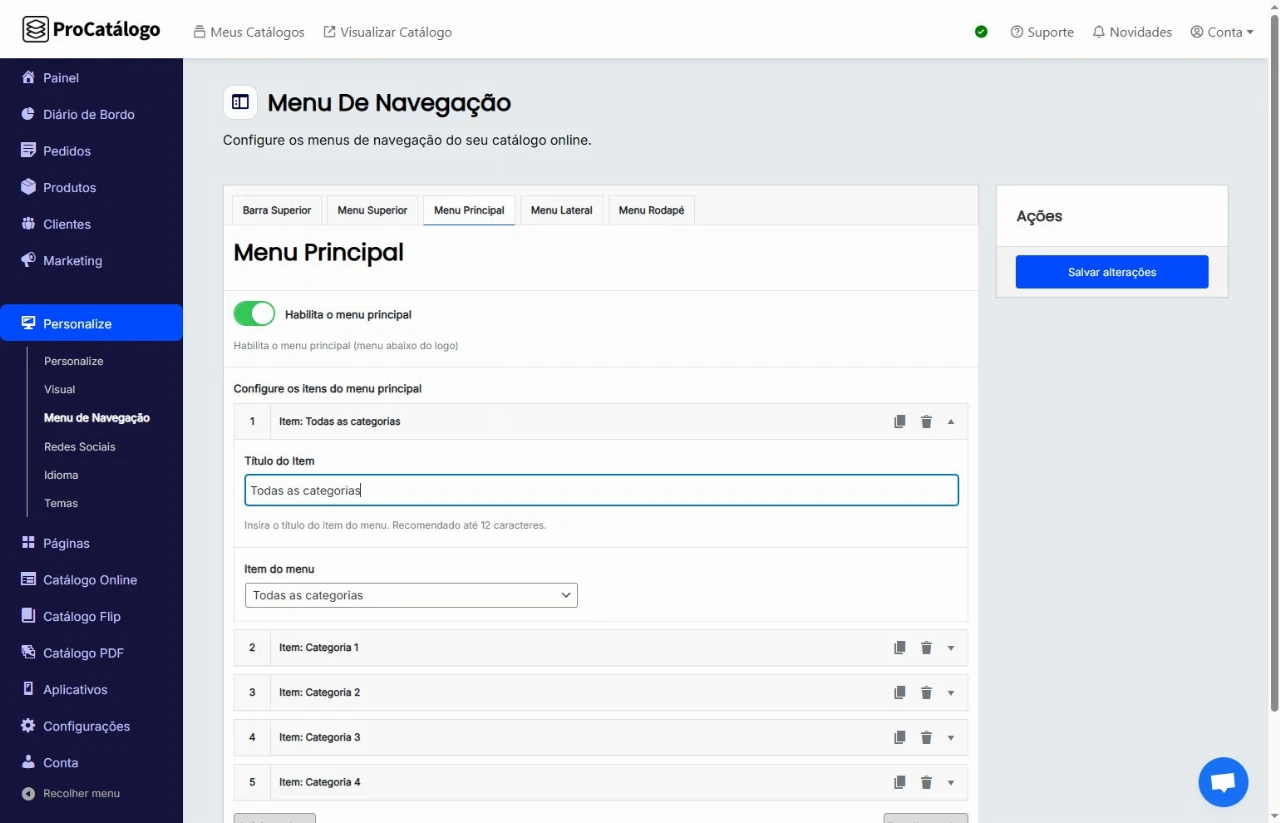The image size is (1280, 823).
Task: Duplicate the Categoria 4 item
Action: point(900,783)
